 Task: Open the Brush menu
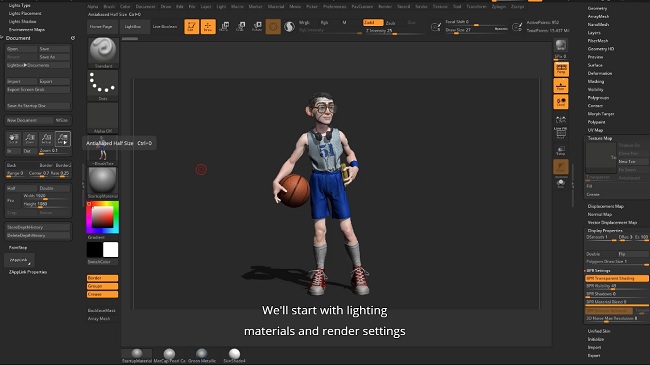tap(109, 7)
